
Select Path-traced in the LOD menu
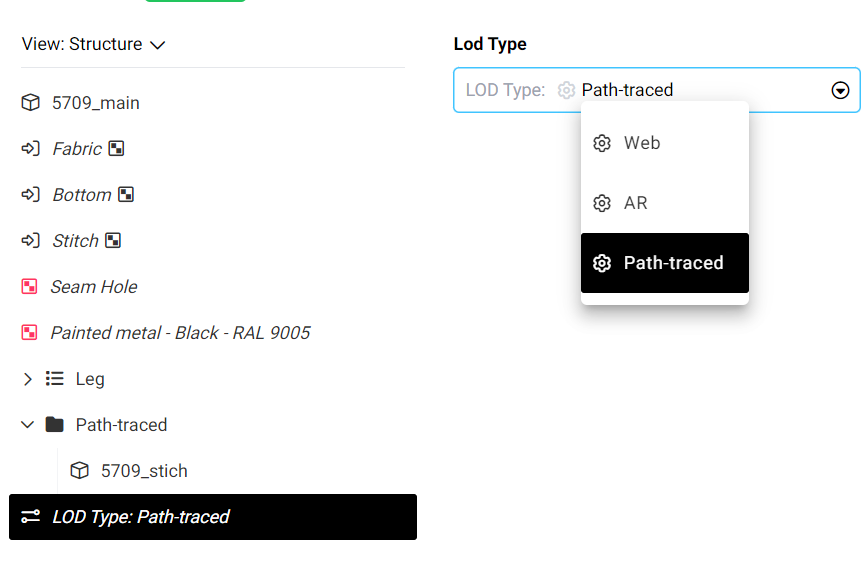pyautogui.click(x=664, y=263)
